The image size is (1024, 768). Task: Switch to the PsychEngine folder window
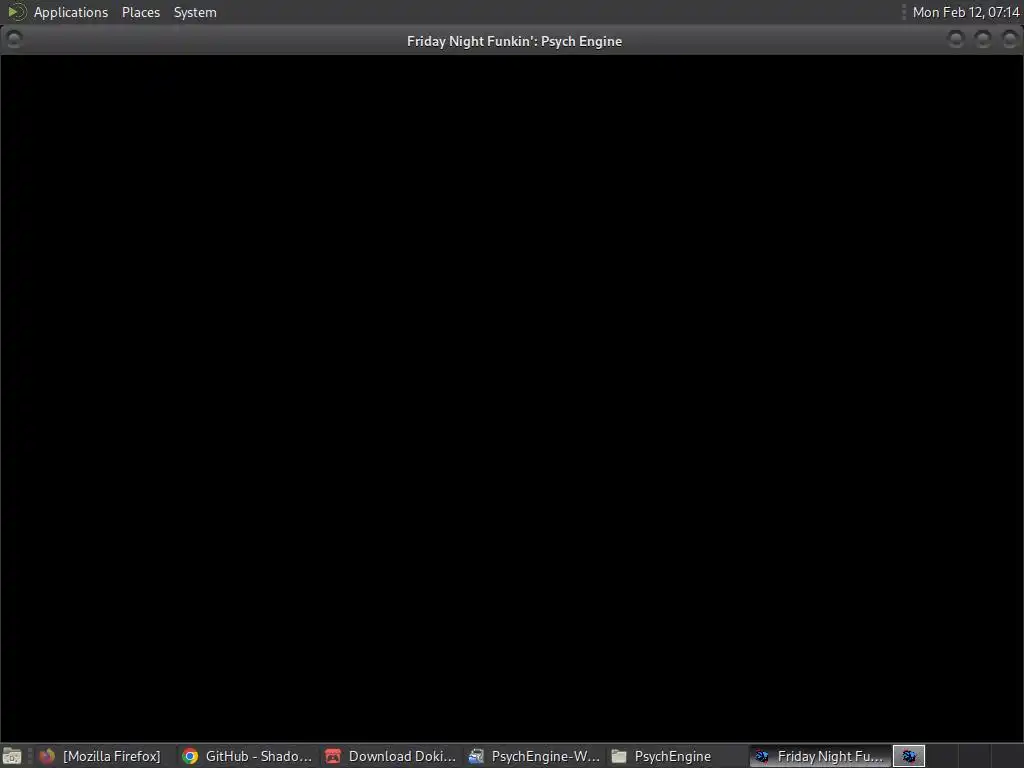(x=677, y=756)
